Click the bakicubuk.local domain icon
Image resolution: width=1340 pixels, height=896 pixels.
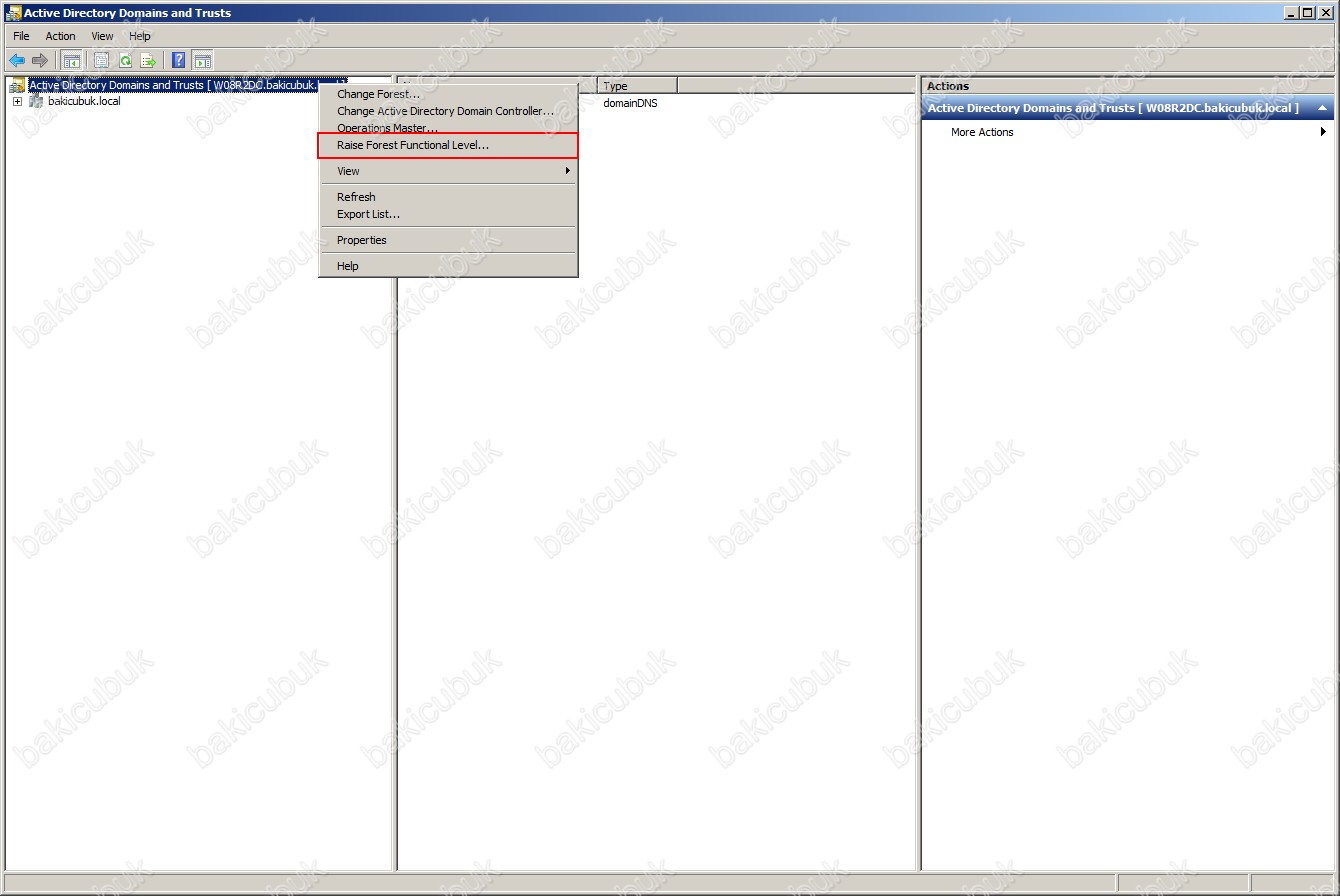36,101
